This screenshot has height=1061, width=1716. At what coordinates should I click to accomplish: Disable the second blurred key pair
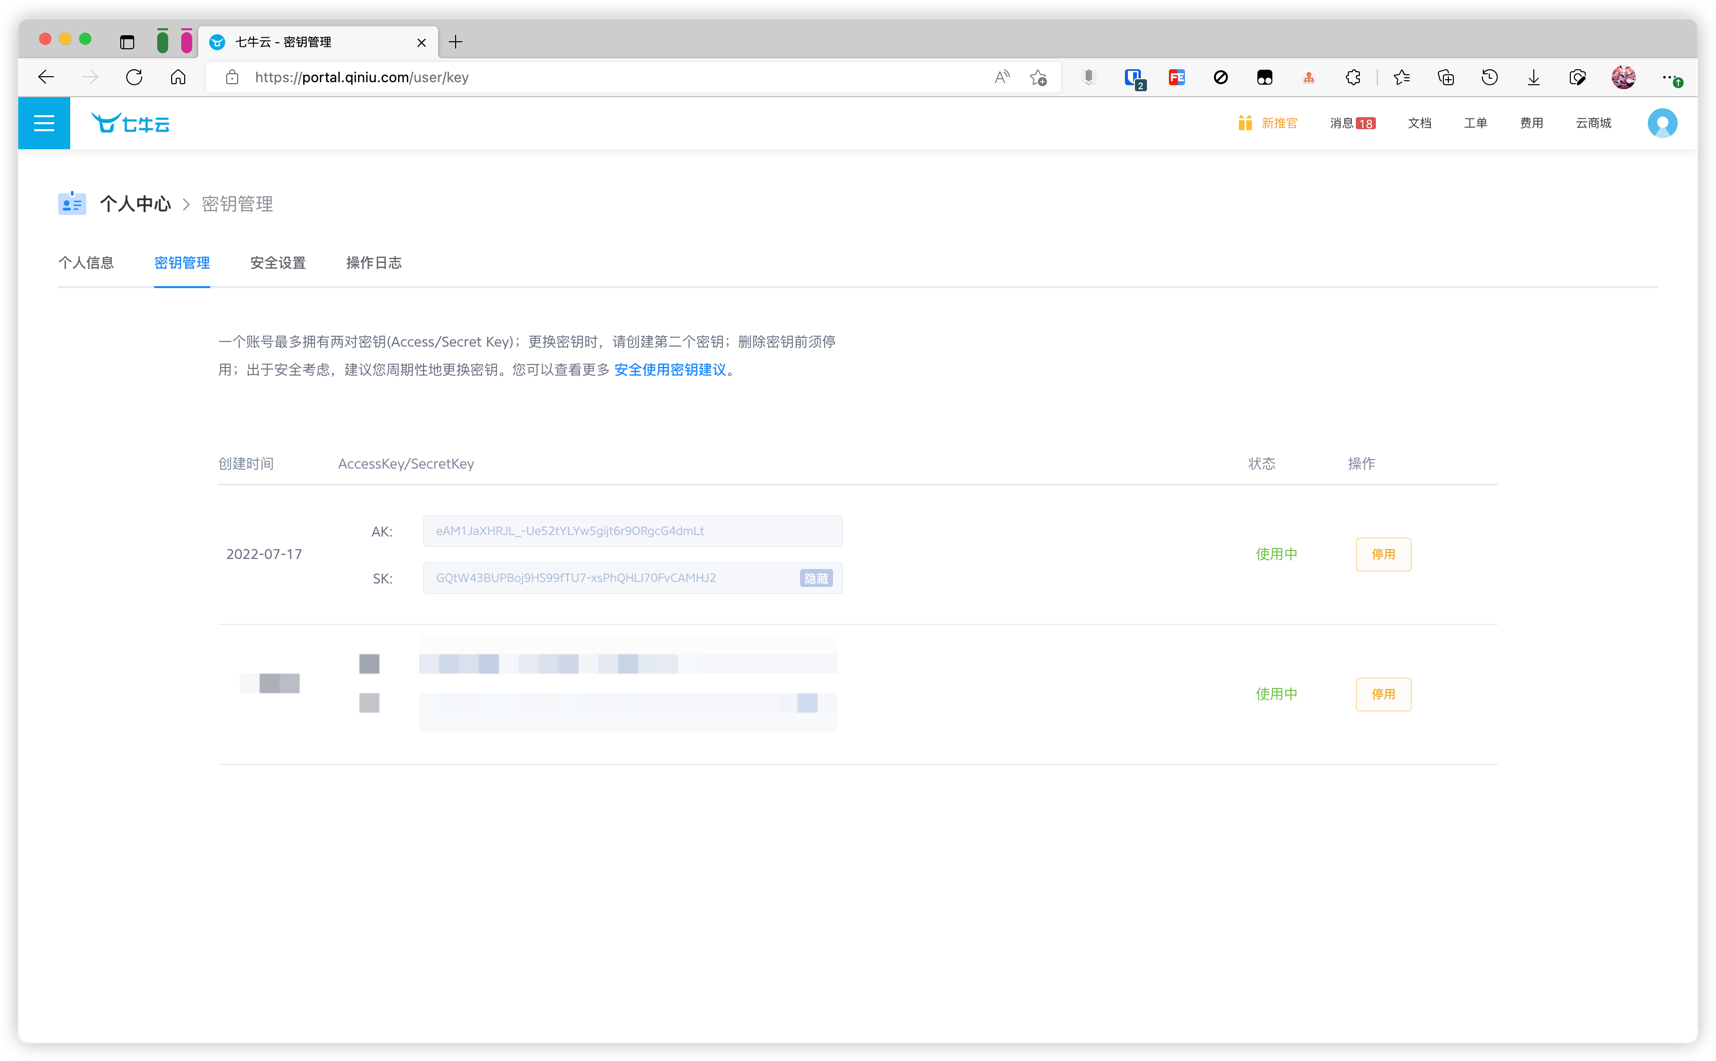pos(1382,694)
